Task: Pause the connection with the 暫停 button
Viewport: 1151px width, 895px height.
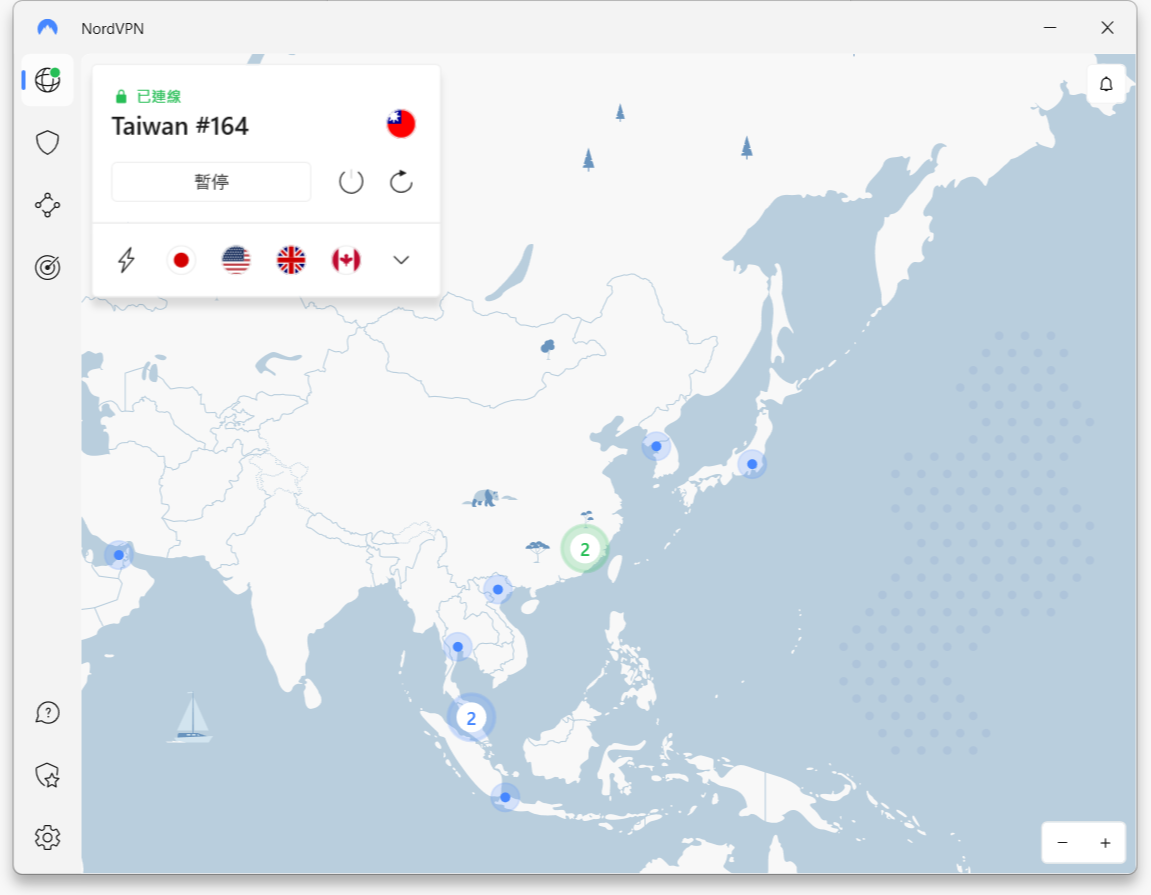Action: (211, 182)
